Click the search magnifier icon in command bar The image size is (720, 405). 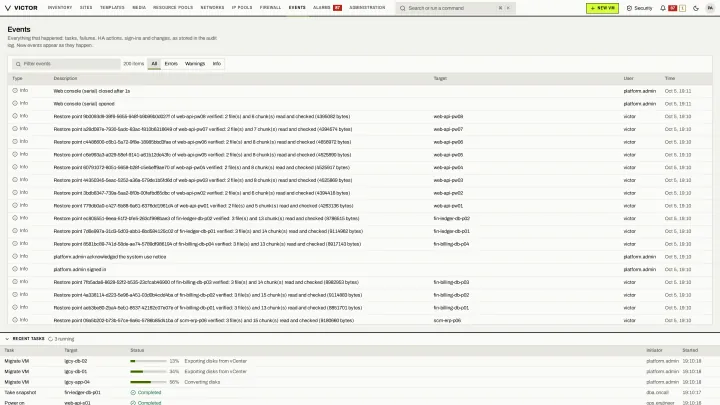(403, 8)
